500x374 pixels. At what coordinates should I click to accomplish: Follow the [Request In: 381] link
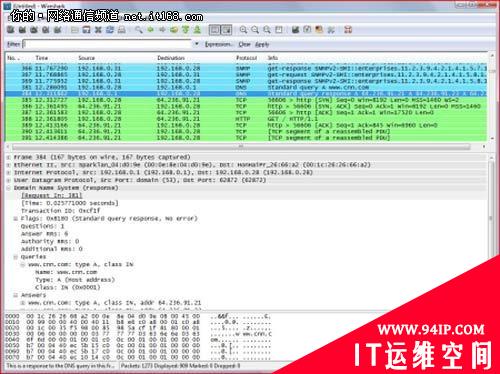[x=52, y=195]
